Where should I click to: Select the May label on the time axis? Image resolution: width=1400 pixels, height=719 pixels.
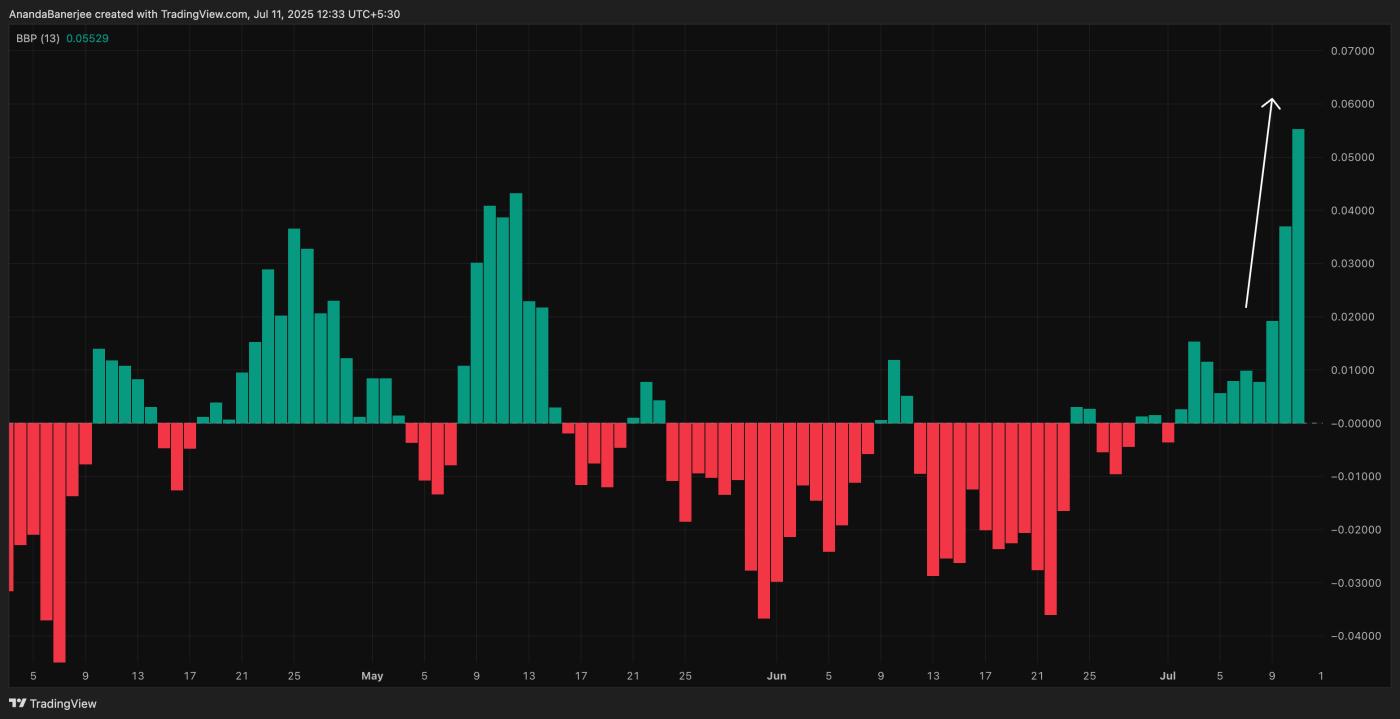point(372,676)
